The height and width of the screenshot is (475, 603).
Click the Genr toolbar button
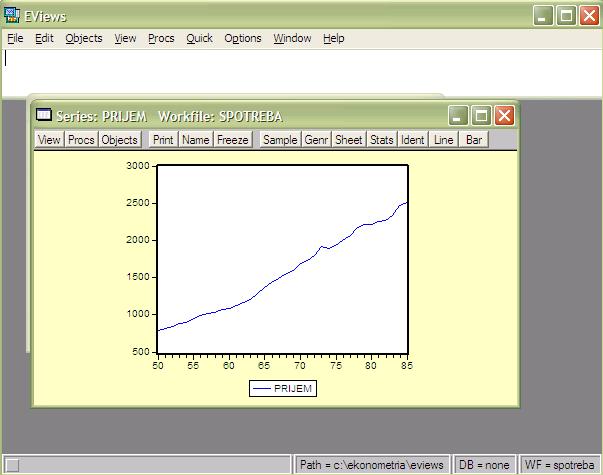click(316, 140)
